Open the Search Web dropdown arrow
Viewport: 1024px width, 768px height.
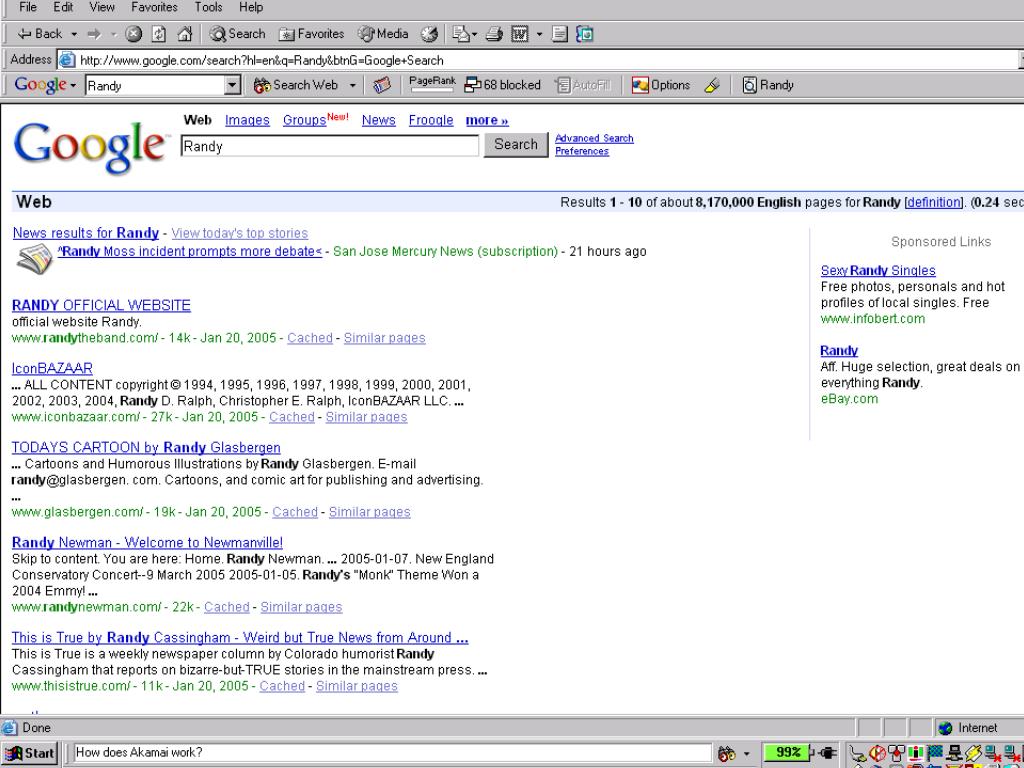click(353, 85)
